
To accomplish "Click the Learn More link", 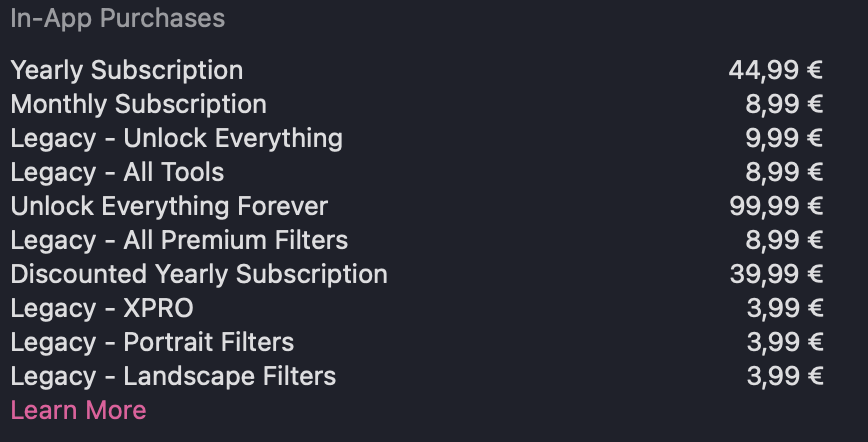I will click(78, 410).
